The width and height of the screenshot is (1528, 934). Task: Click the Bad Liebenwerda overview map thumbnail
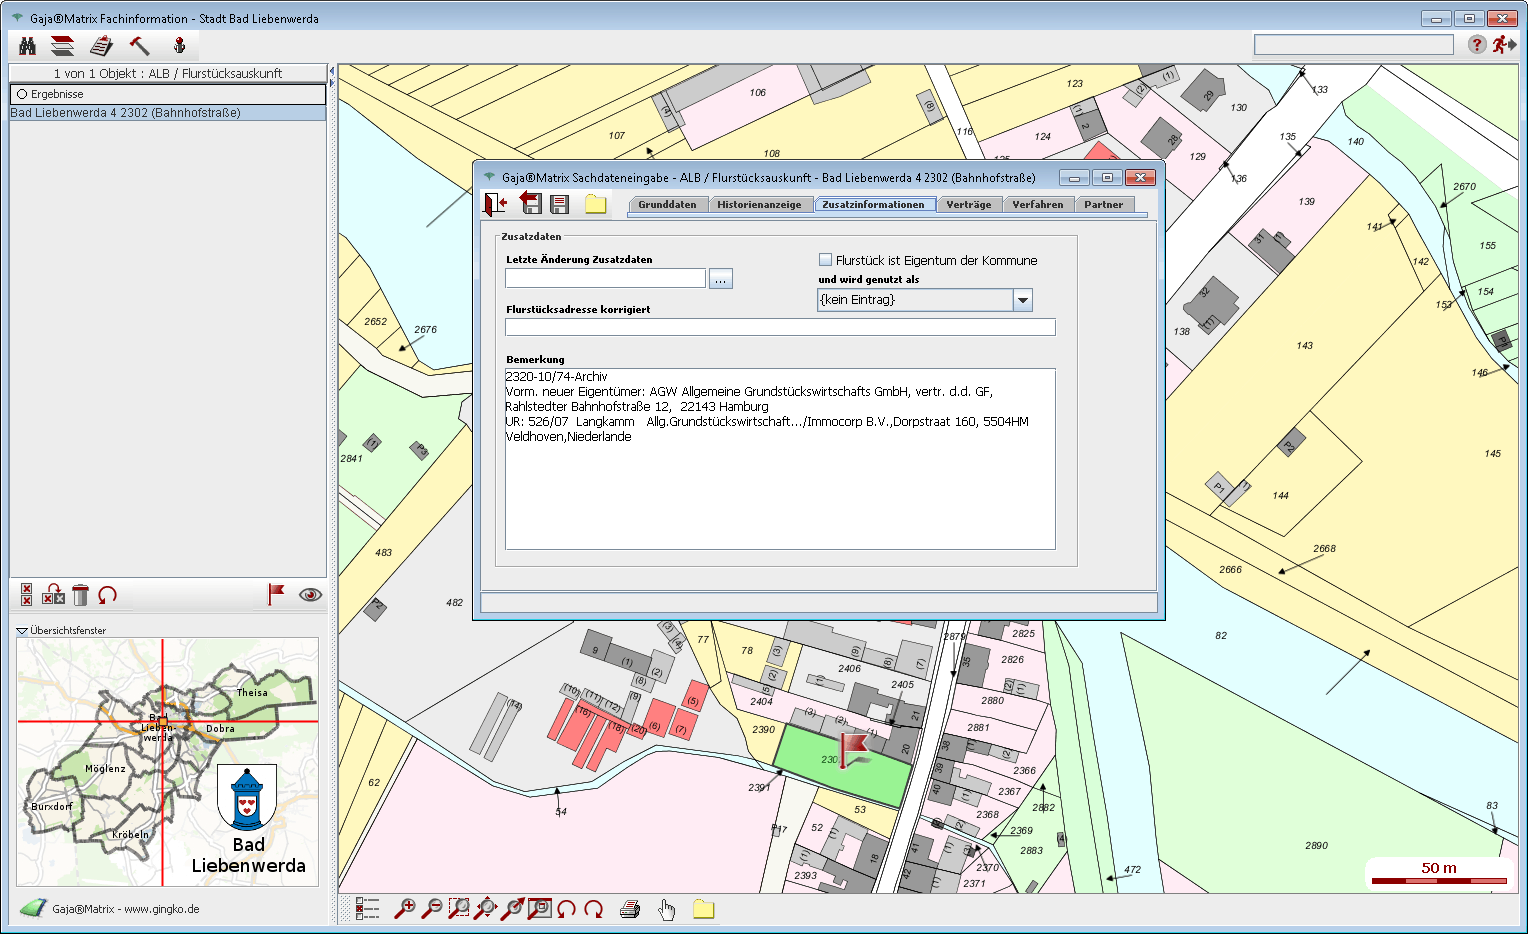point(167,762)
